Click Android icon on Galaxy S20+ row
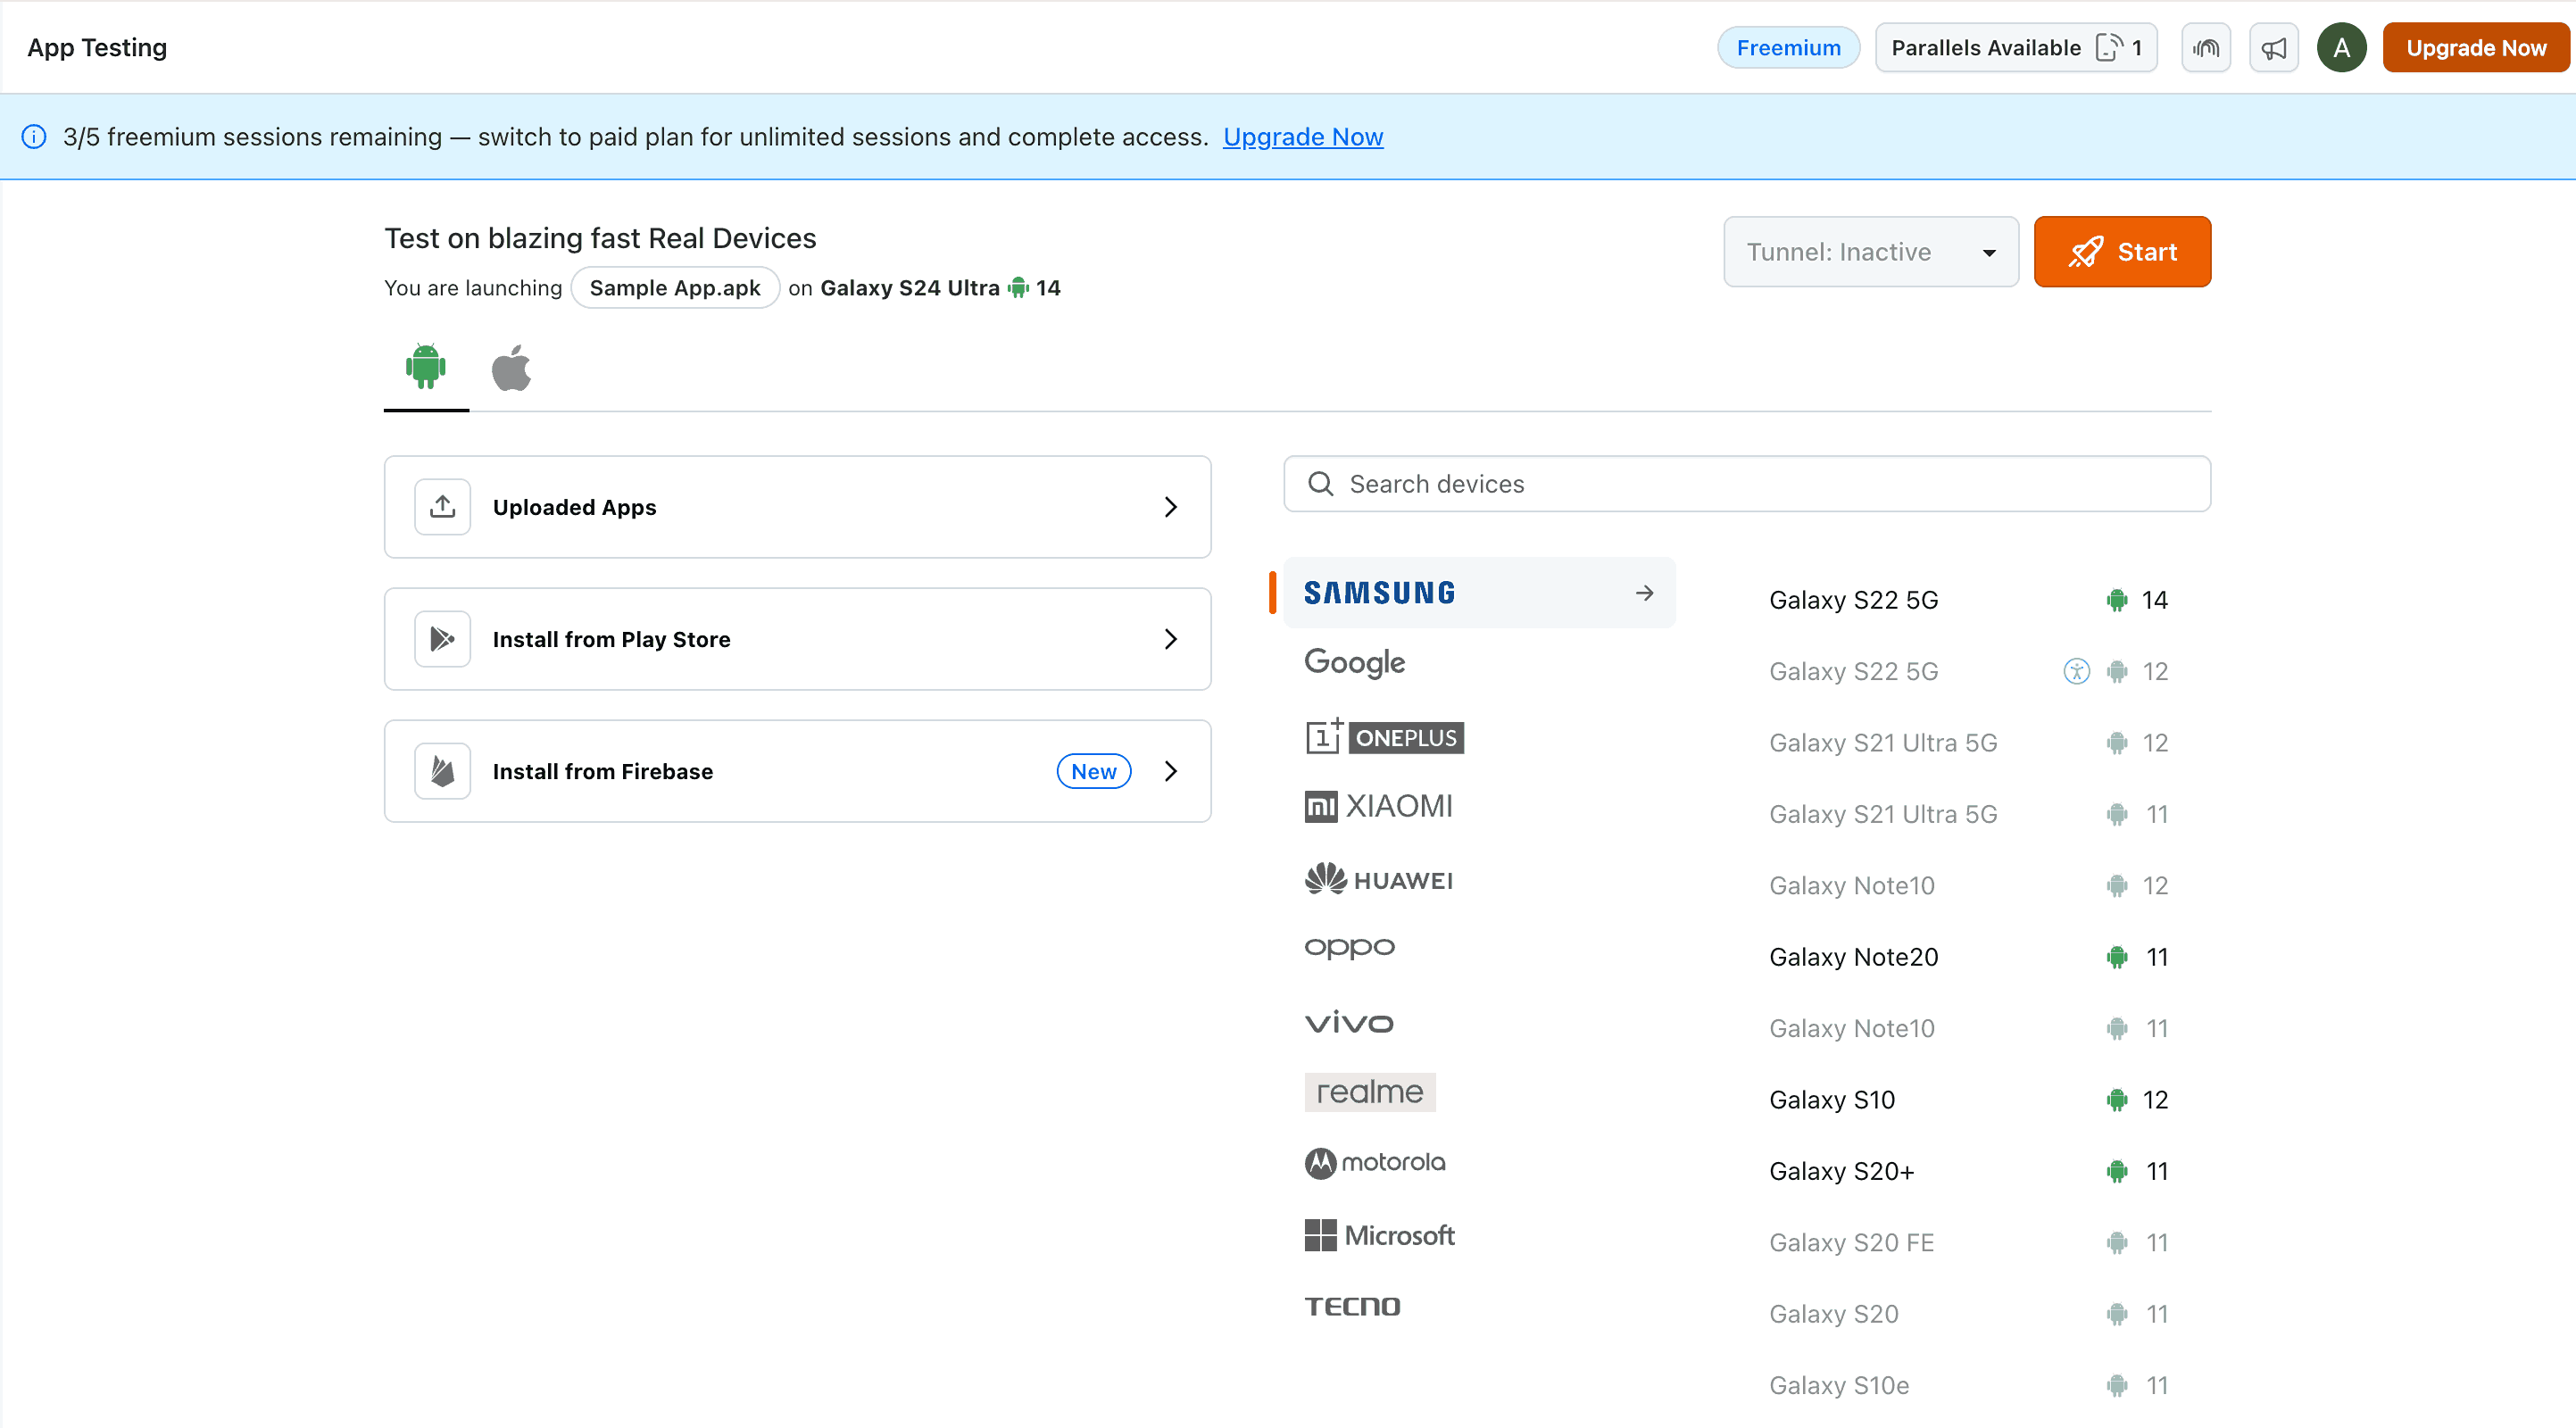 click(x=2117, y=1171)
